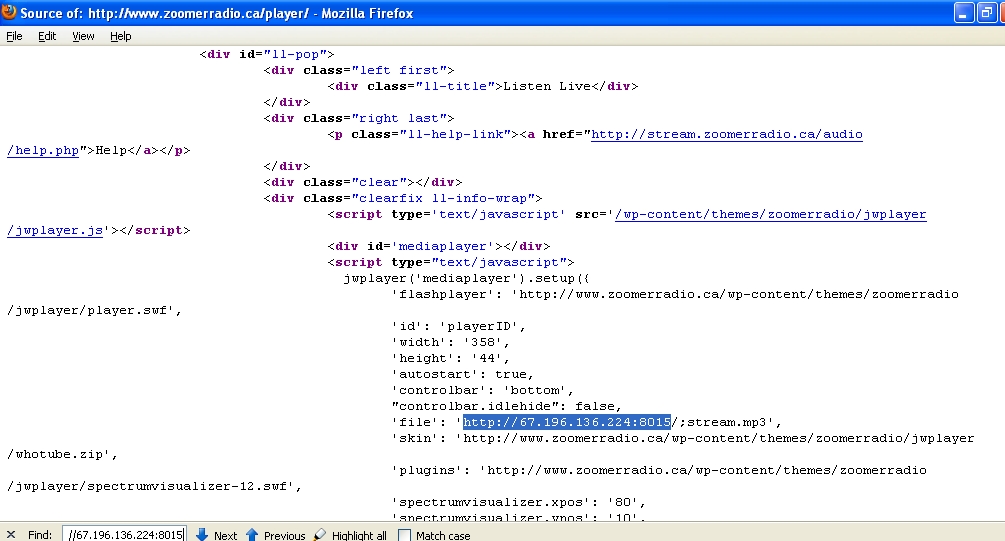Image resolution: width=1005 pixels, height=541 pixels.
Task: Click the Next down-arrow icon
Action: pyautogui.click(x=202, y=535)
